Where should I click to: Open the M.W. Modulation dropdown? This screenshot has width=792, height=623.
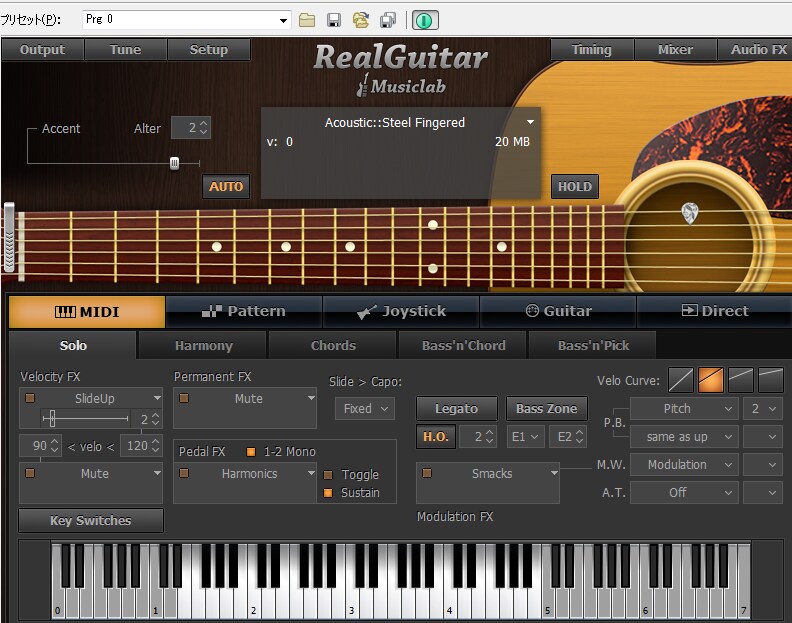[684, 464]
